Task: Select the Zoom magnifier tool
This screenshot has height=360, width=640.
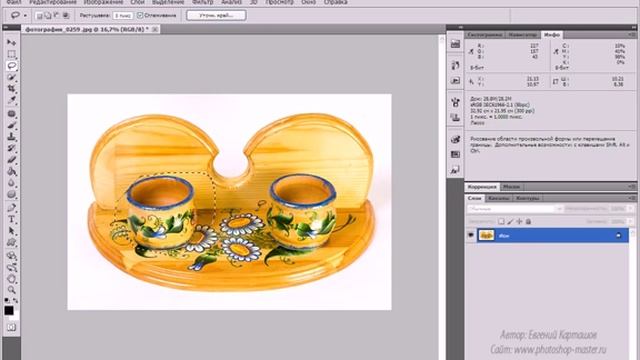Action: click(11, 290)
